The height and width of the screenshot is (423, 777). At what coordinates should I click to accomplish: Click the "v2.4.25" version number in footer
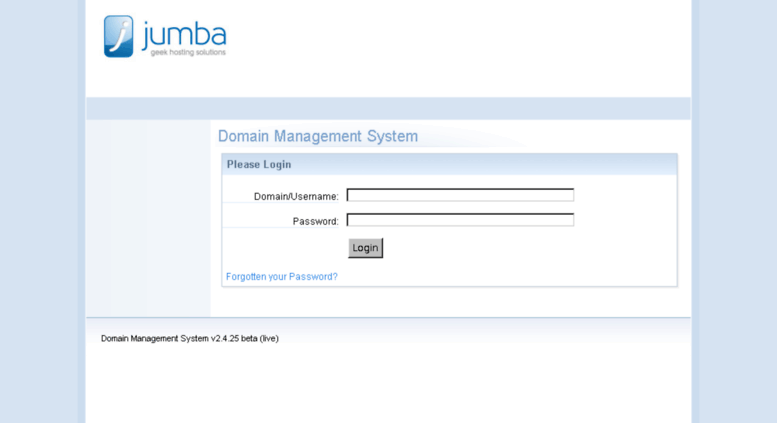[224, 339]
